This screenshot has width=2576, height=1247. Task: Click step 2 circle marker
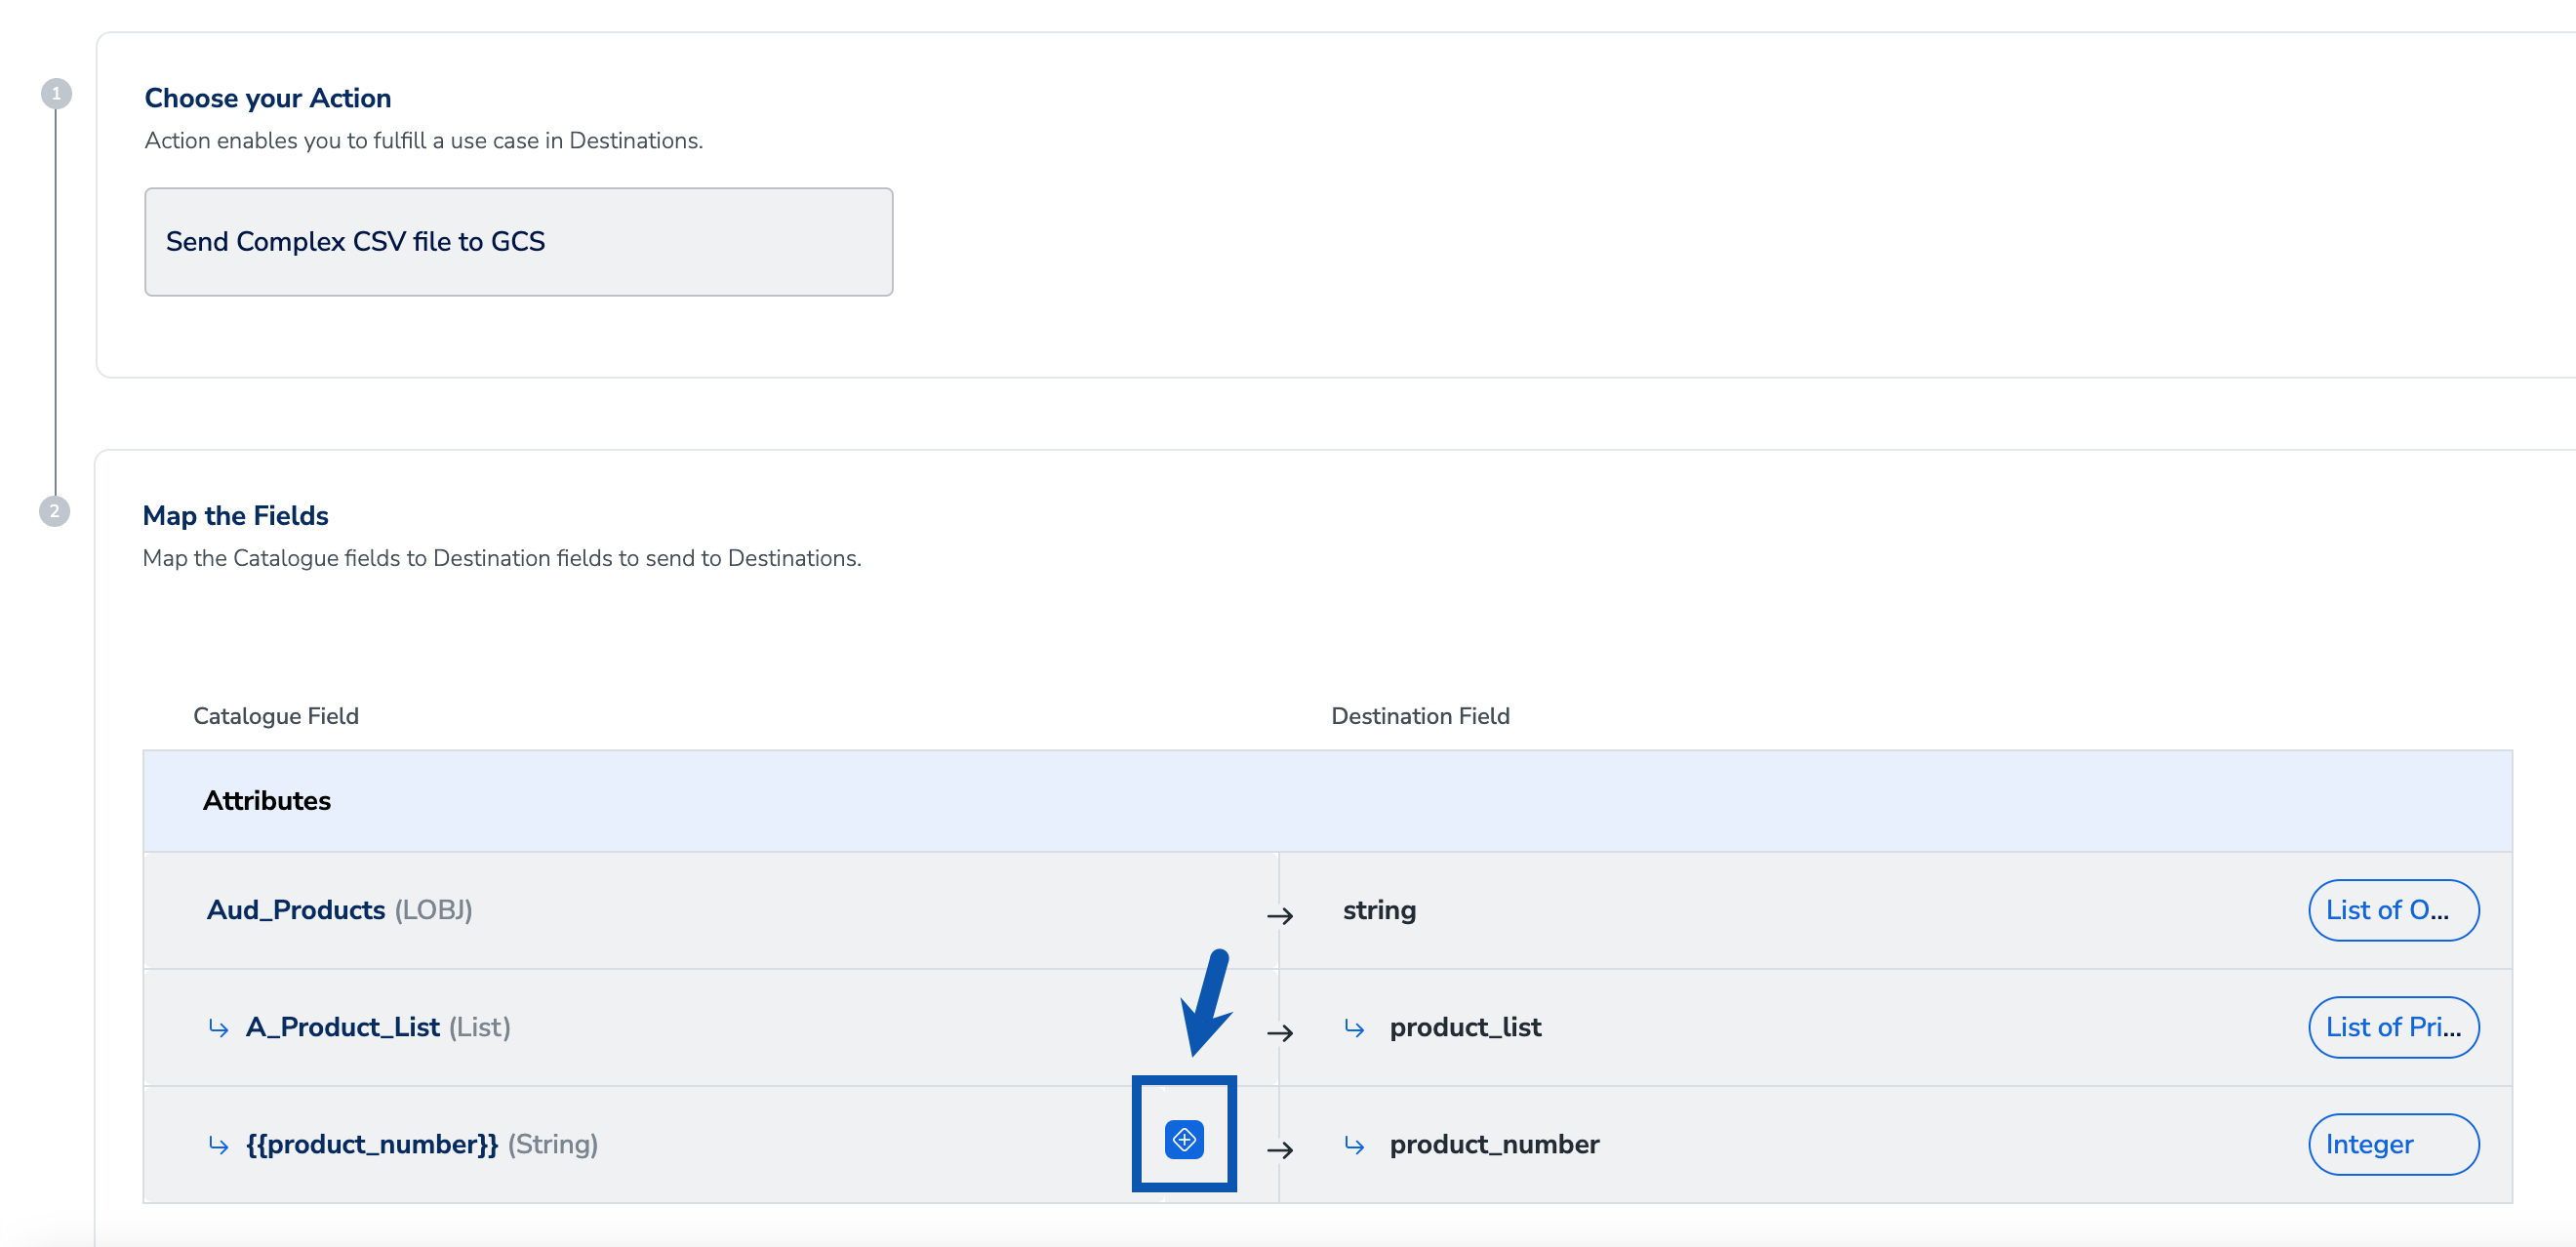tap(55, 511)
